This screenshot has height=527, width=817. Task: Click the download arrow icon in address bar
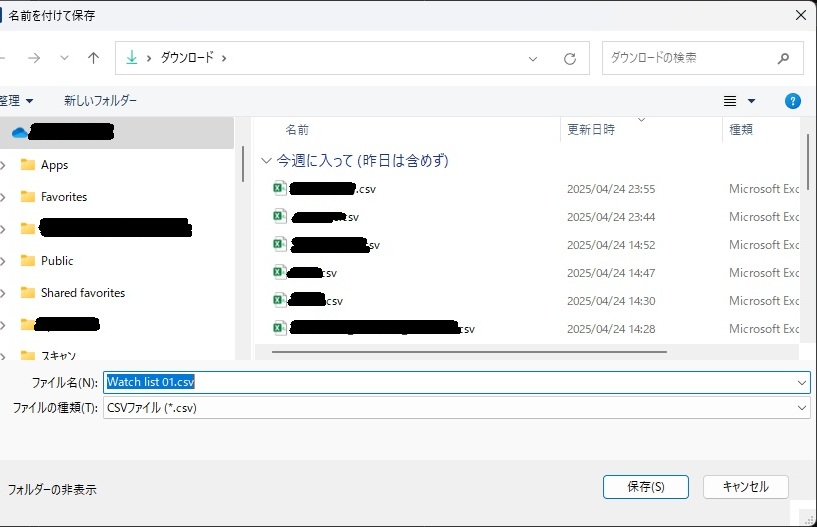pyautogui.click(x=132, y=57)
